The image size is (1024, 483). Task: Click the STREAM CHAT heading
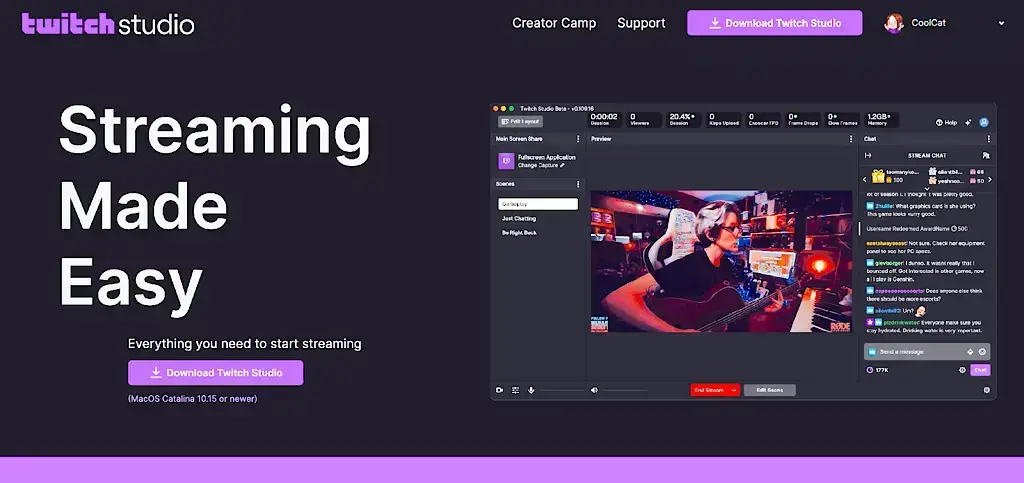pyautogui.click(x=927, y=155)
